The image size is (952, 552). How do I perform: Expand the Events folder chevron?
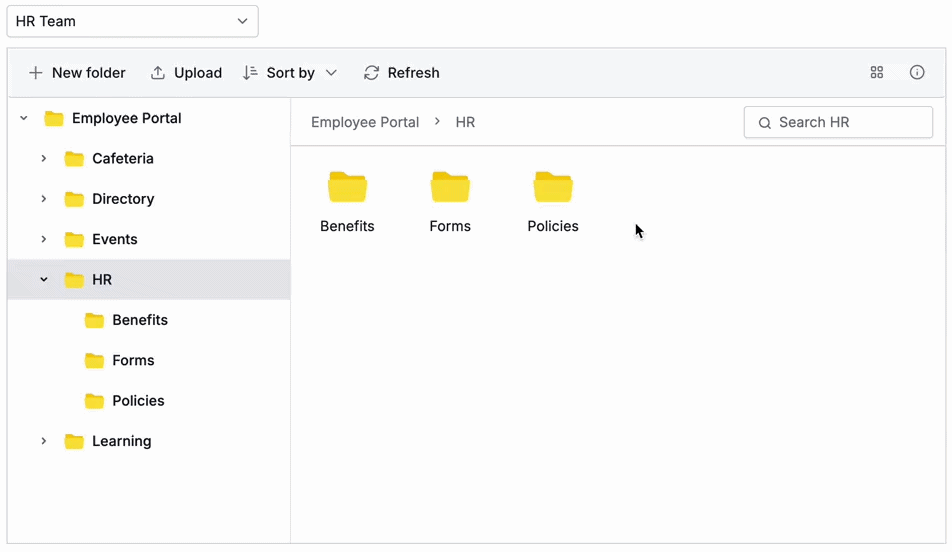click(44, 239)
